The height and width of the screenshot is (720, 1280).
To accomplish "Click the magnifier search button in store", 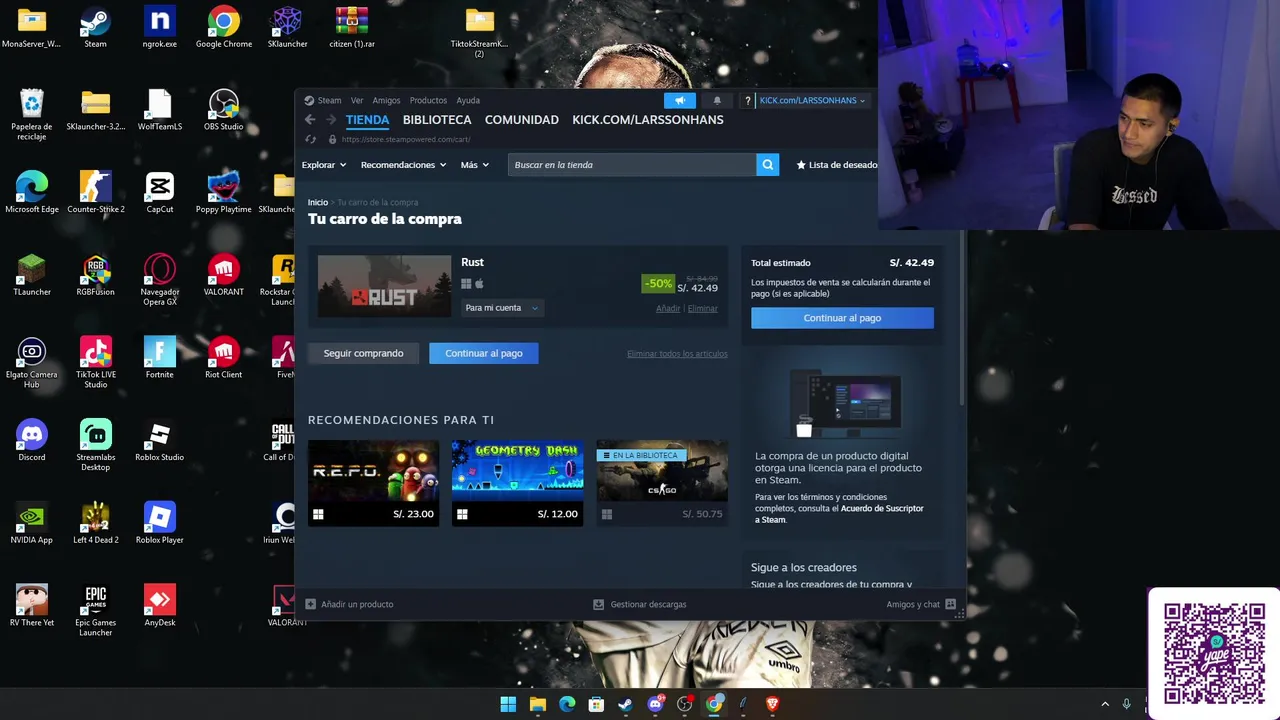I will coord(767,165).
